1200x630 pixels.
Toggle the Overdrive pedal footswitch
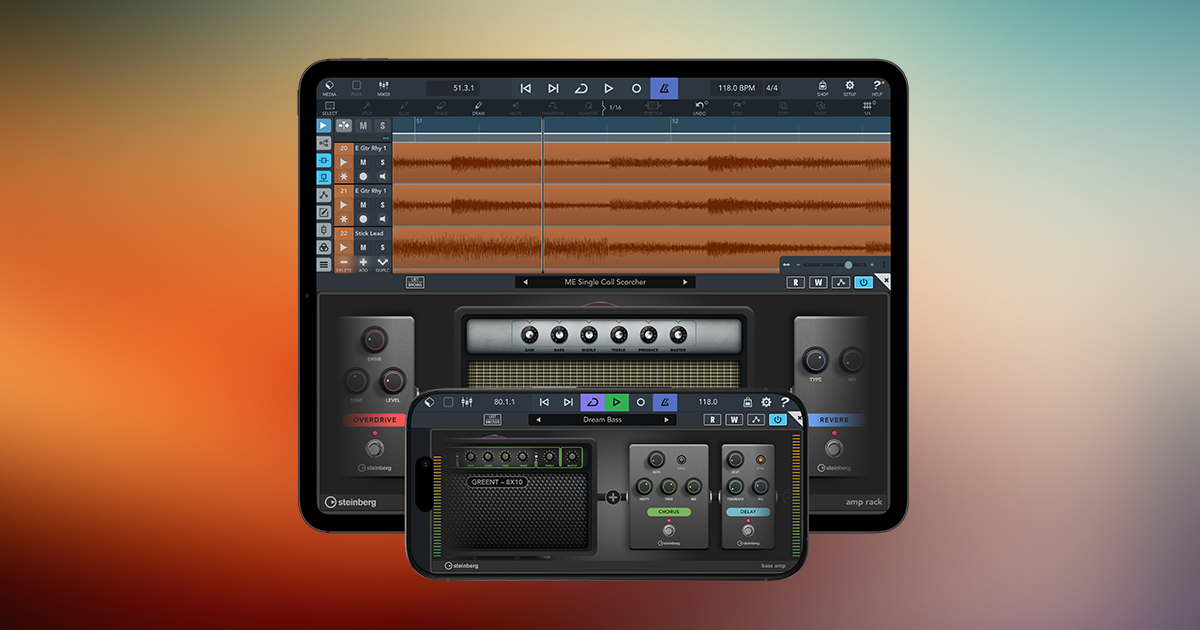(x=375, y=447)
